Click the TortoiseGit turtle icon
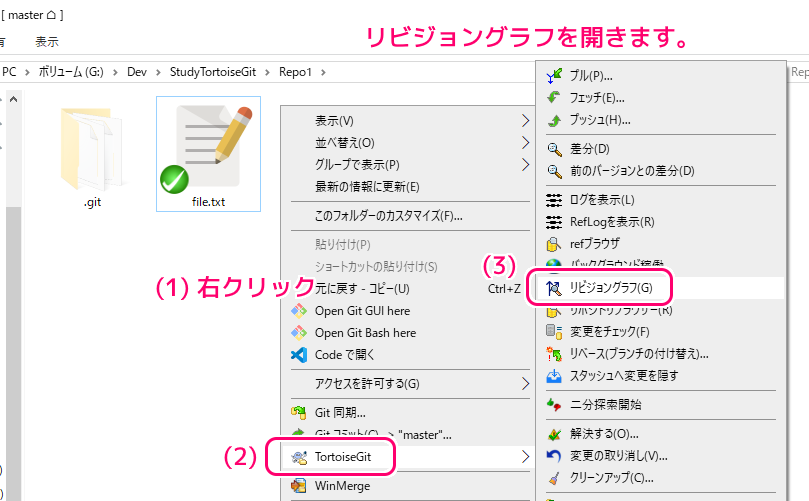Viewport: 809px width, 501px height. (x=299, y=457)
